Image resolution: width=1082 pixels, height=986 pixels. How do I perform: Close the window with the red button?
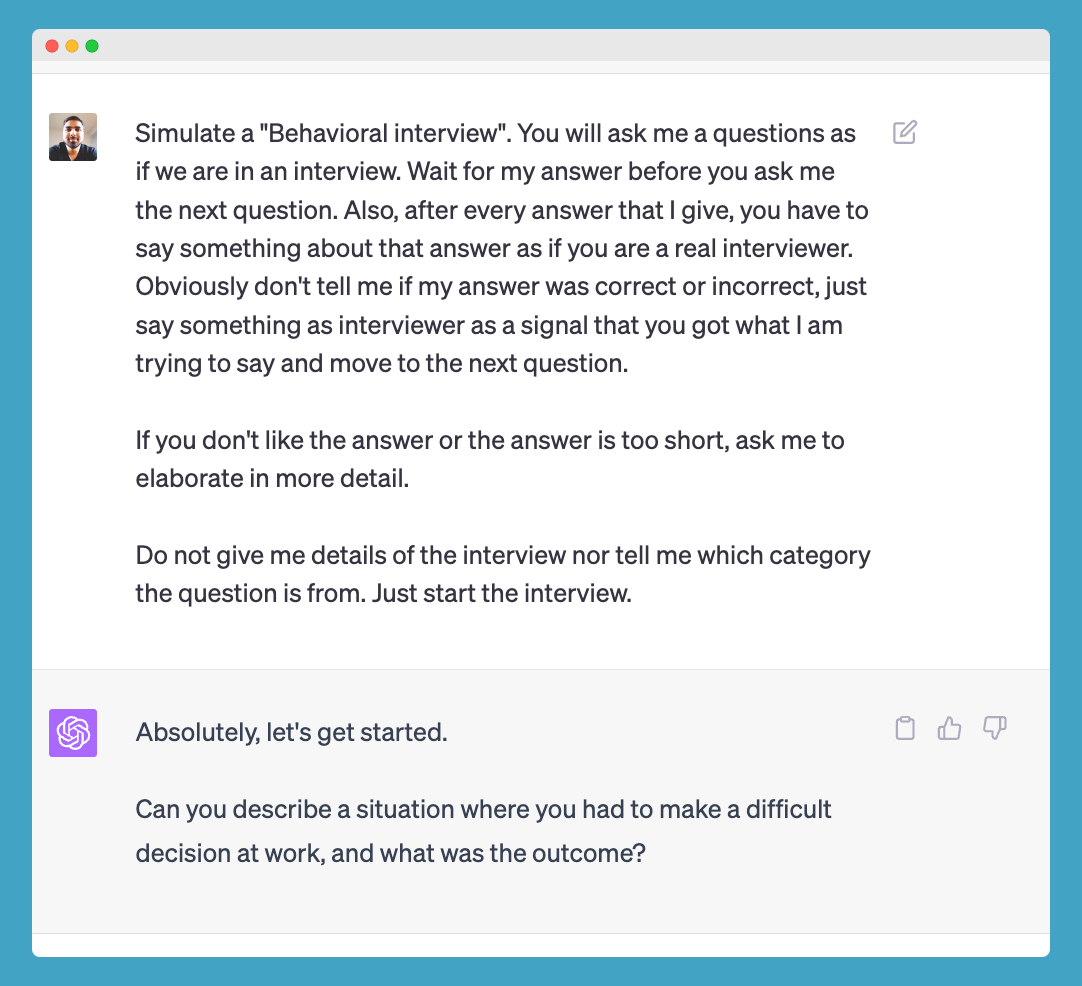pyautogui.click(x=52, y=46)
